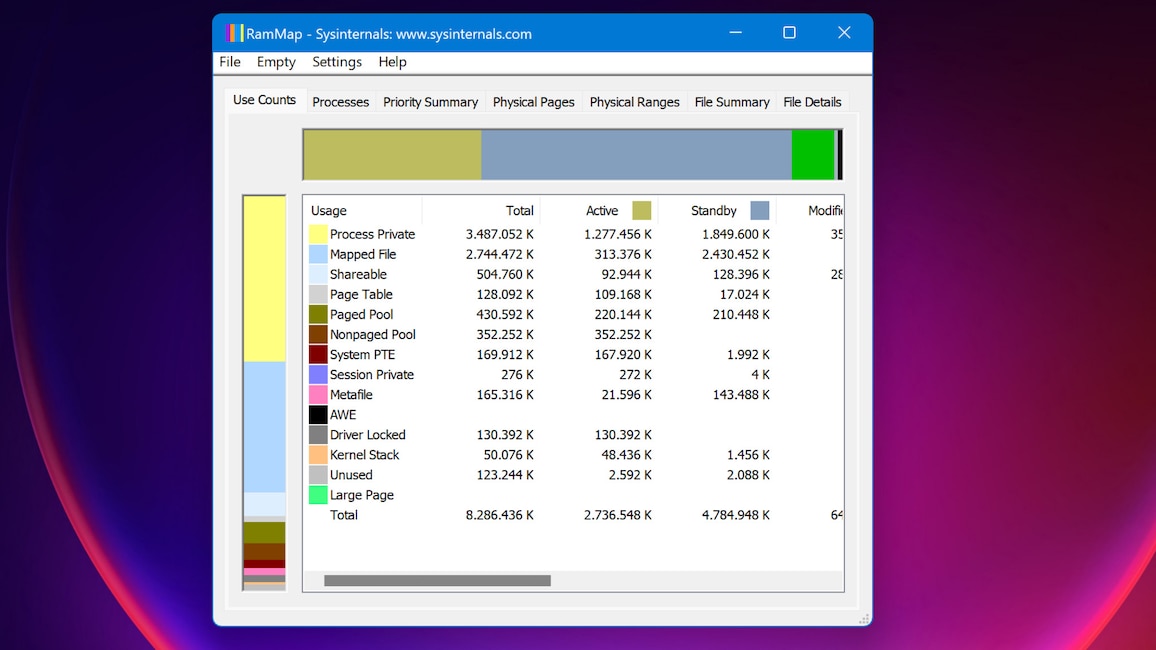
Task: Select the Paged Pool row label
Action: (x=361, y=315)
